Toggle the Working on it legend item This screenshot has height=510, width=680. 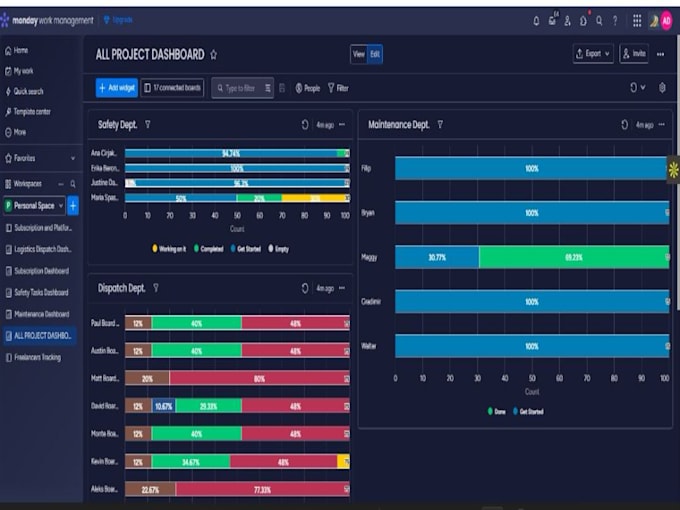coord(169,248)
